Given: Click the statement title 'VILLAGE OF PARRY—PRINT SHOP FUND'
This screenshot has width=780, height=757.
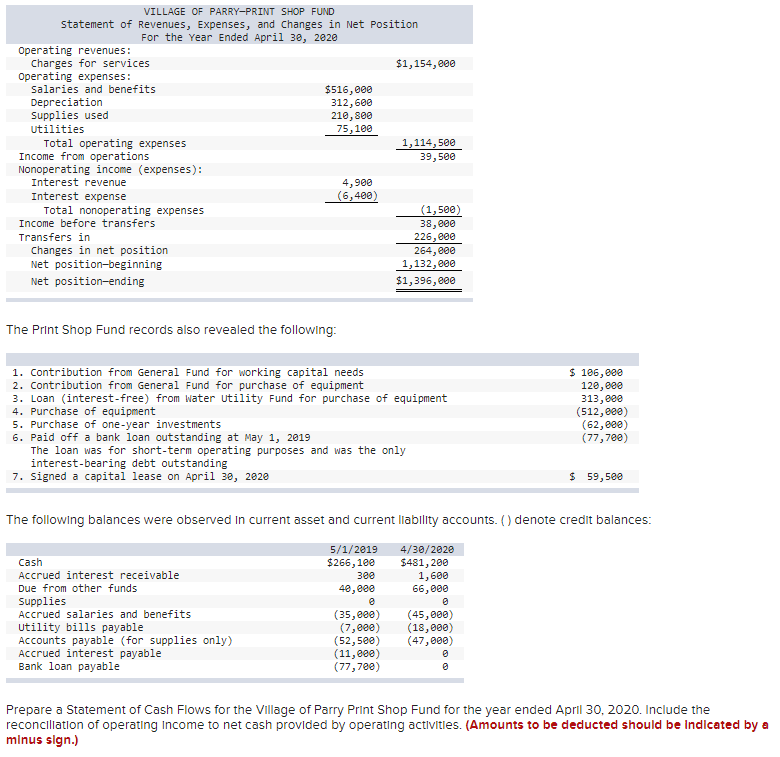Looking at the screenshot, I should tap(239, 11).
